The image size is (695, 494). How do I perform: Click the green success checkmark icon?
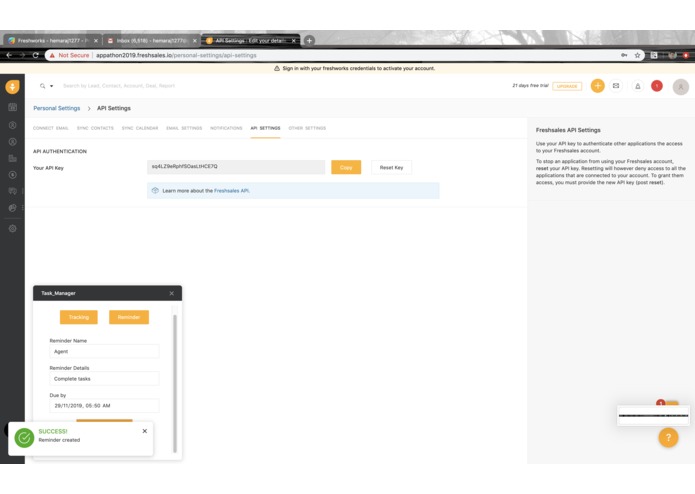(24, 438)
